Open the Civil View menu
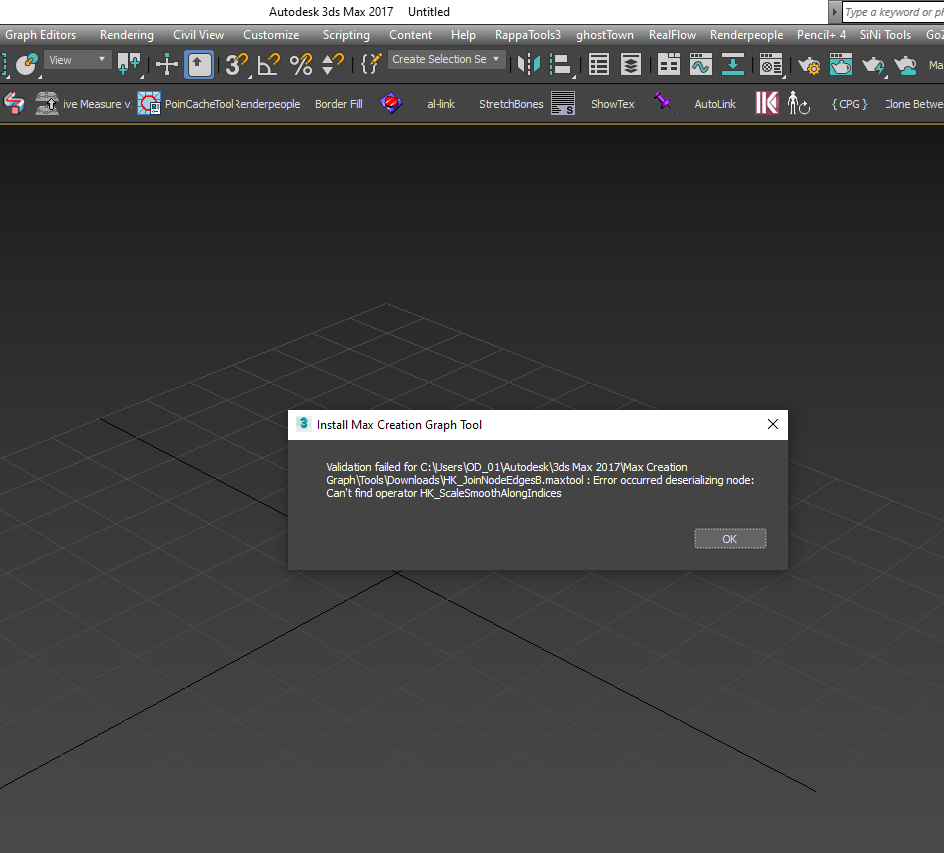 click(198, 35)
